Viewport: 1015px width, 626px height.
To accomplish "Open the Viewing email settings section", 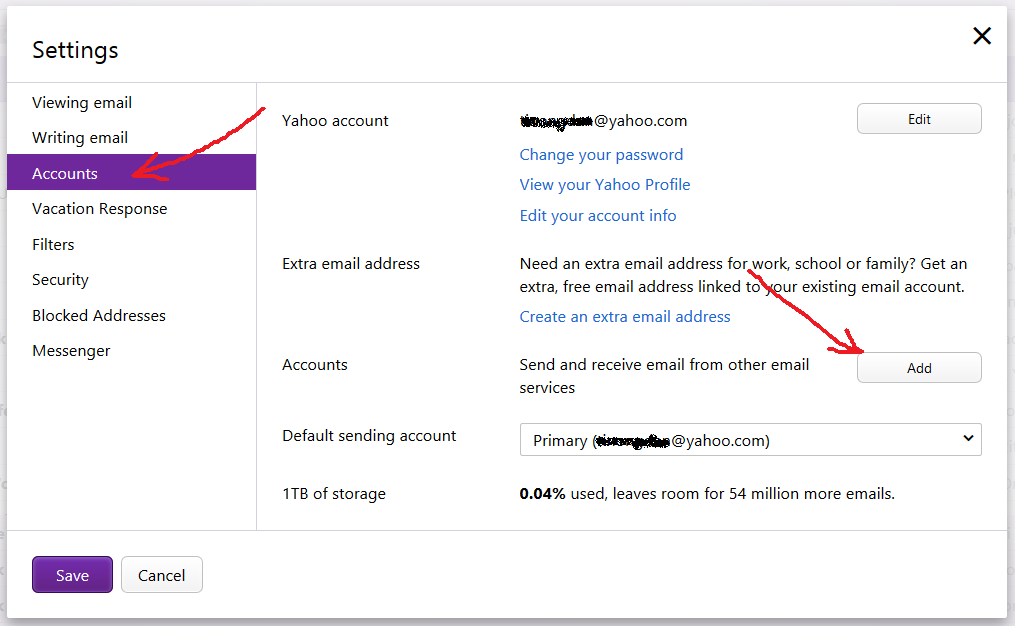I will coord(82,103).
